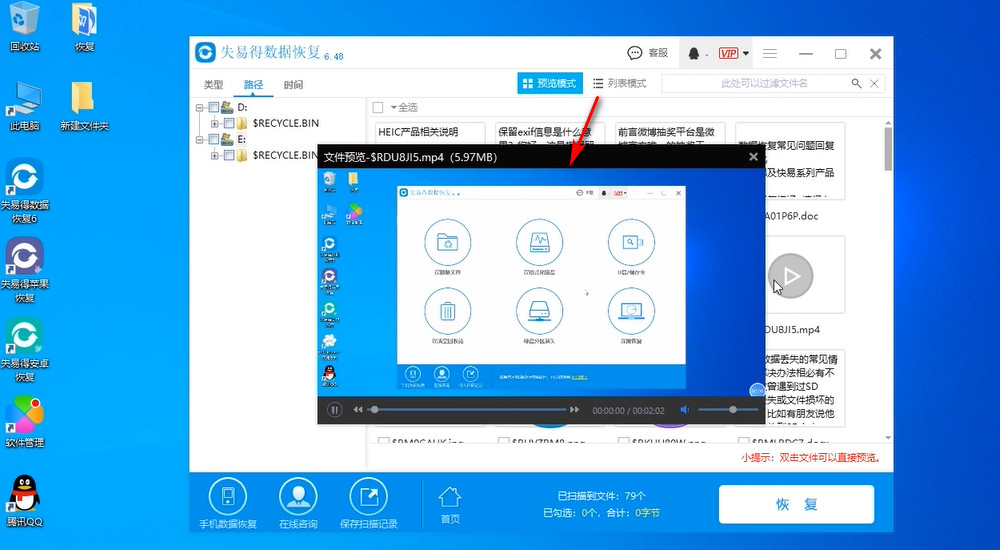Viewport: 1000px width, 550px height.
Task: Pause the preview video
Action: (x=334, y=410)
